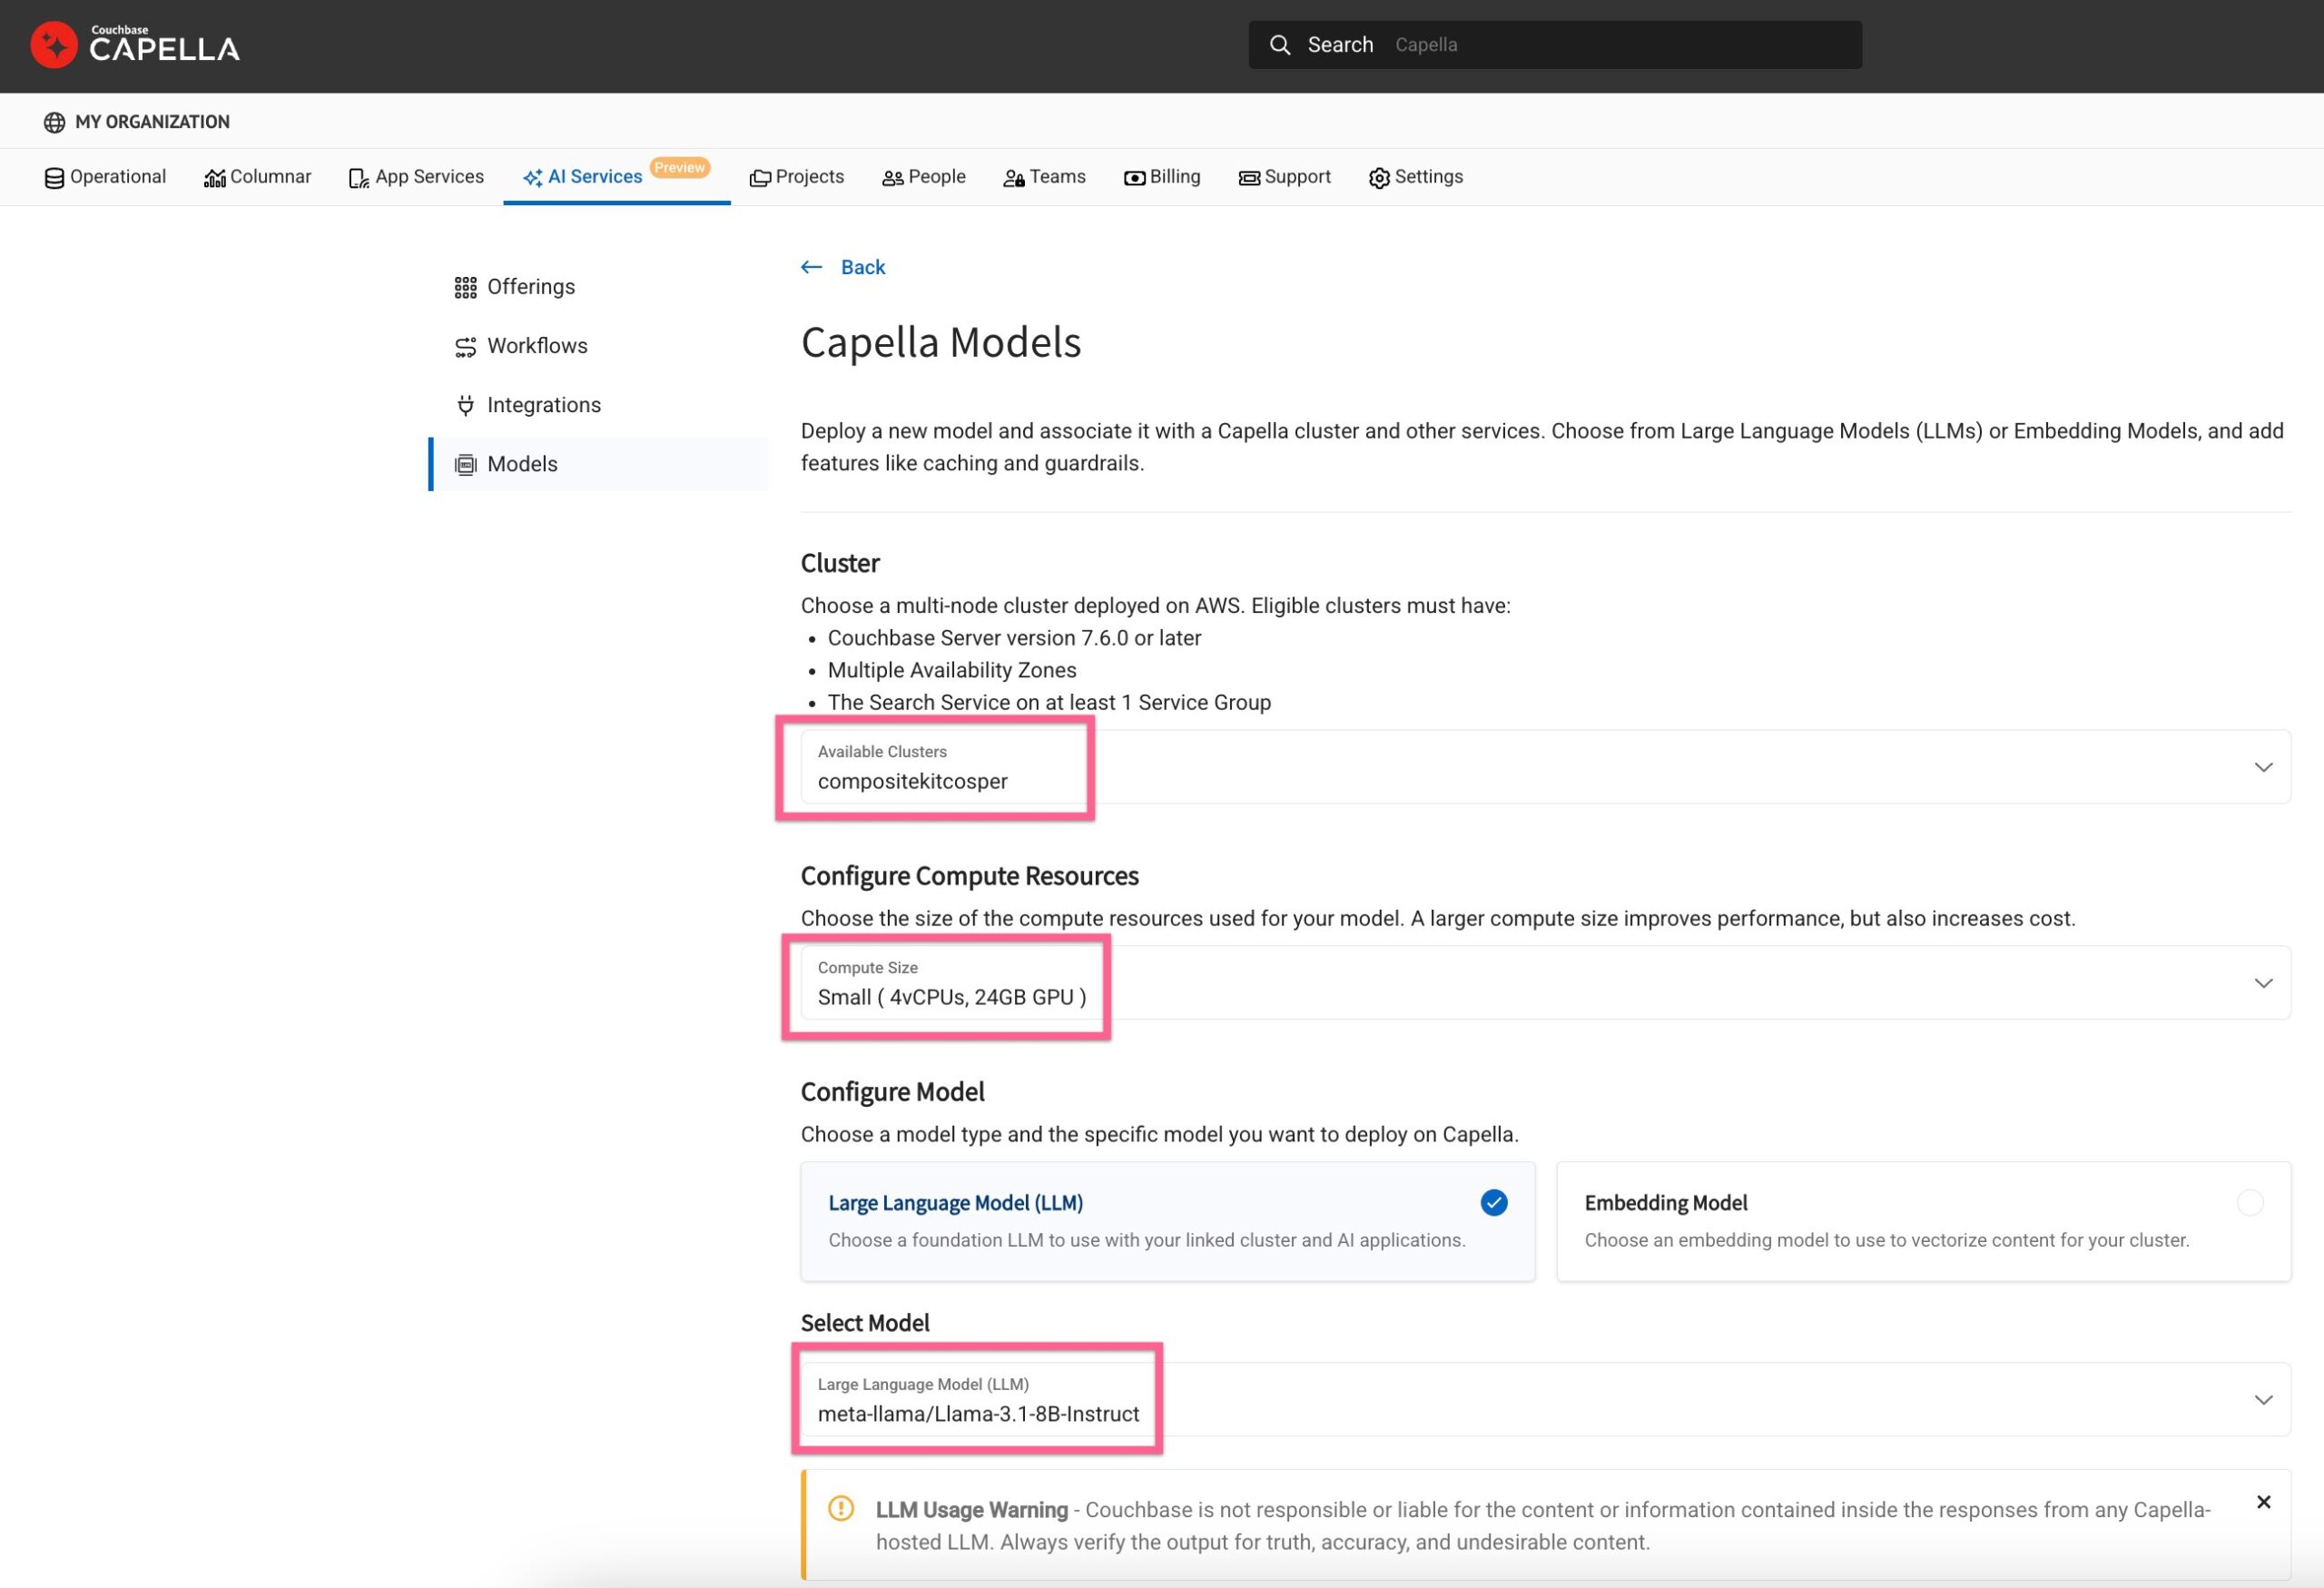Click the compositekitcosper cluster value

point(912,781)
